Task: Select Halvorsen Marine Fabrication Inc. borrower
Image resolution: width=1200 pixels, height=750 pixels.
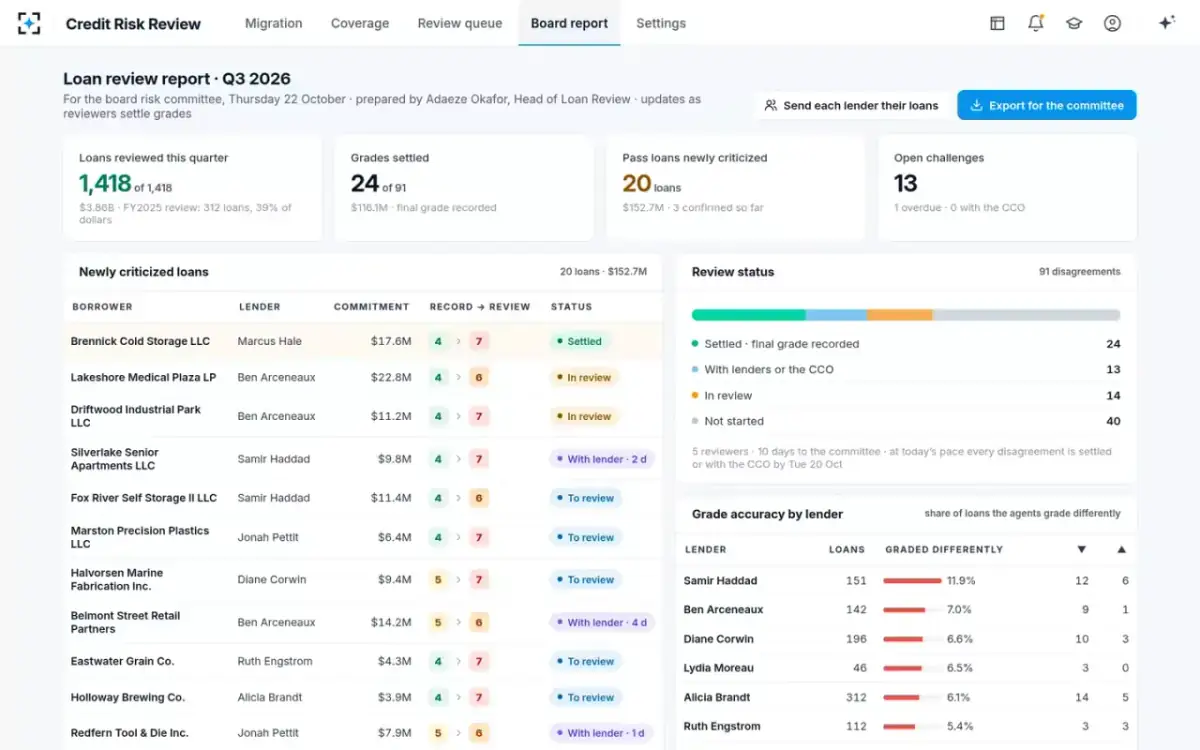Action: click(x=116, y=579)
